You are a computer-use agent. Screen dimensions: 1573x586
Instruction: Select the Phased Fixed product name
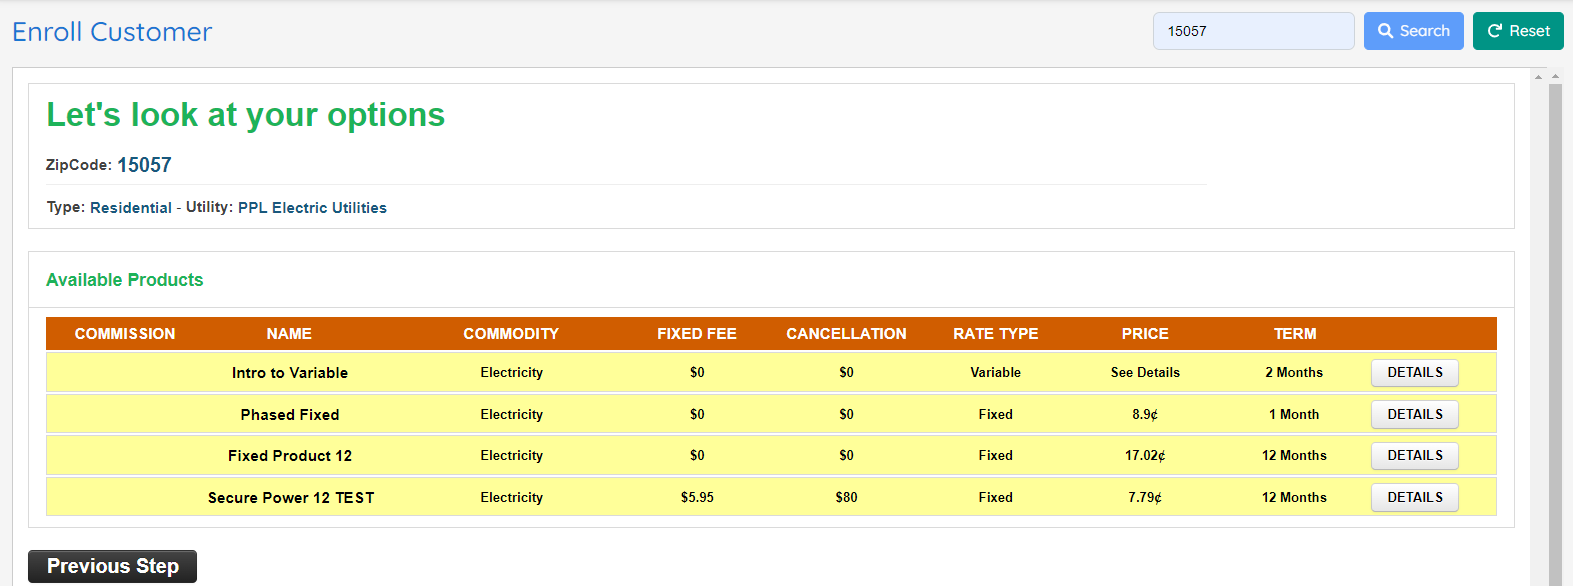(x=290, y=415)
